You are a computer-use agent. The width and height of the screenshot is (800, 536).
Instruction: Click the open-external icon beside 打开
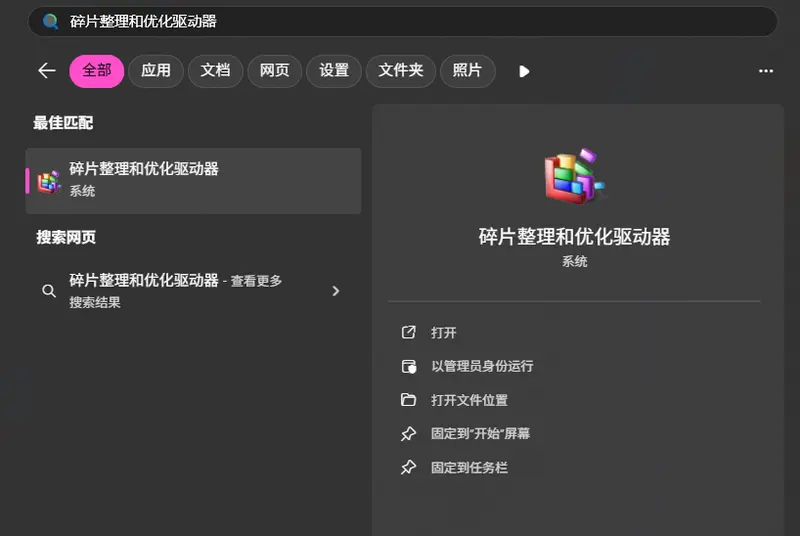coord(408,333)
